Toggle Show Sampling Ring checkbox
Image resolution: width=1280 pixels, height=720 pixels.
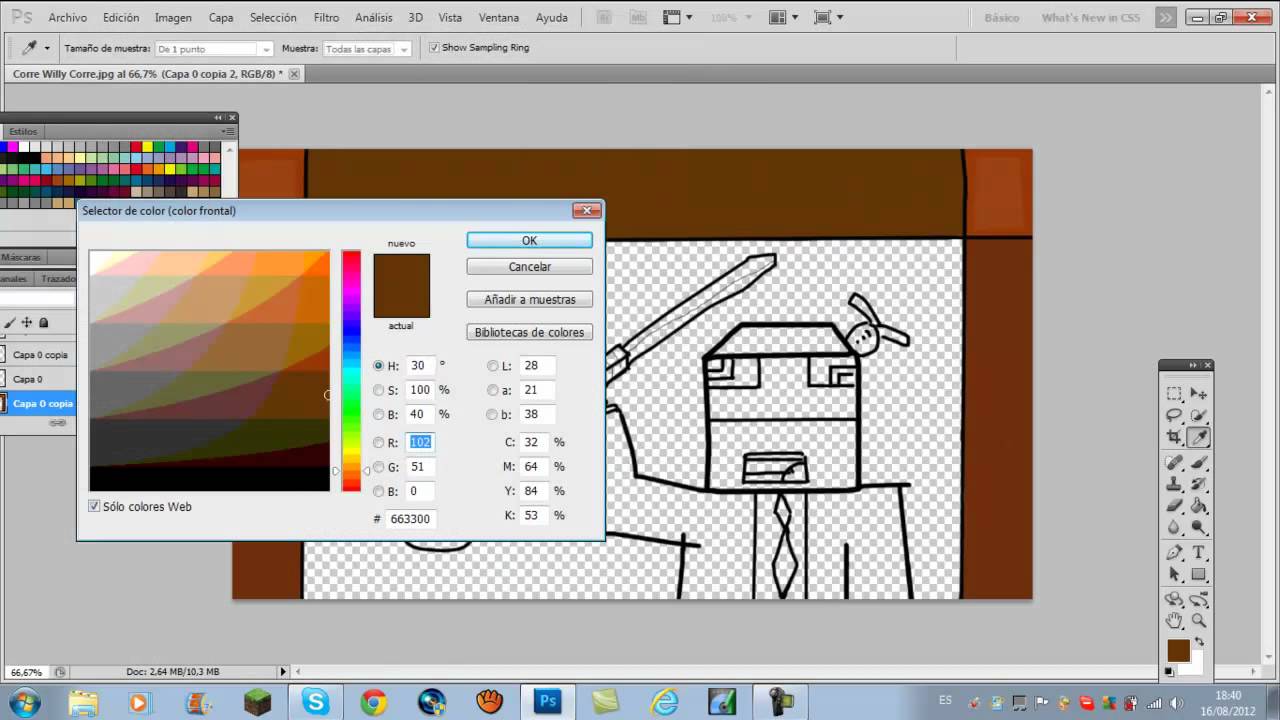click(434, 47)
